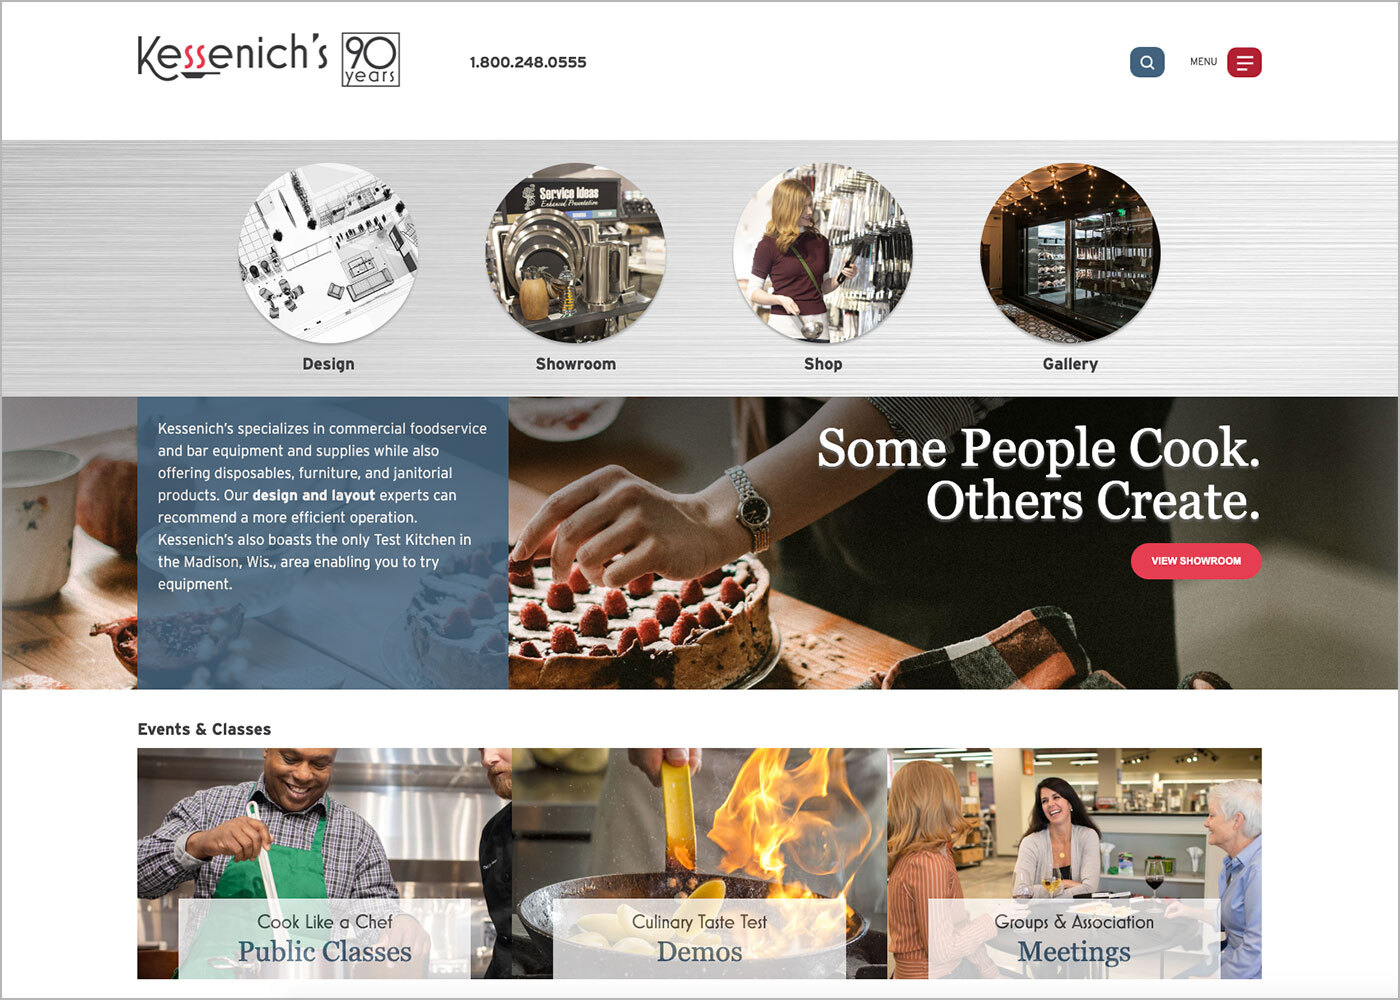The width and height of the screenshot is (1400, 1000).
Task: Open the Culinary Taste Test Demos tile
Action: tap(699, 863)
